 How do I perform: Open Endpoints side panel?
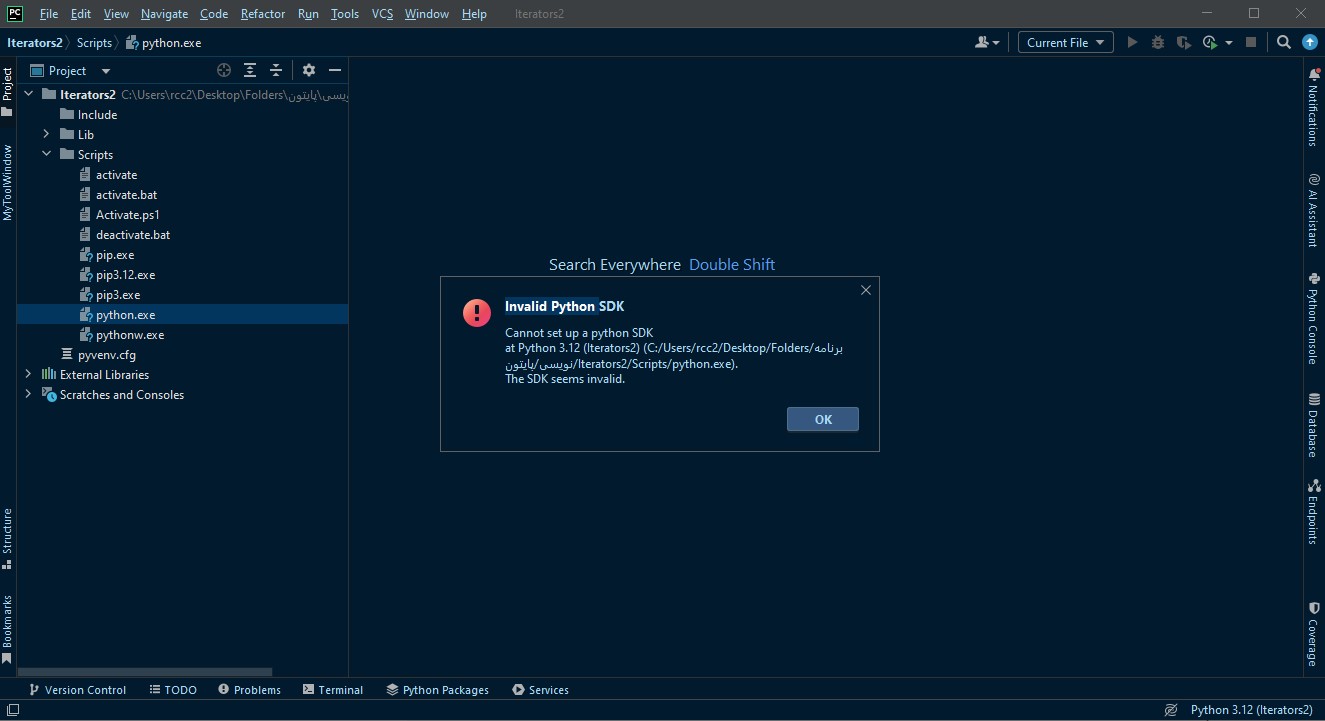click(x=1313, y=511)
